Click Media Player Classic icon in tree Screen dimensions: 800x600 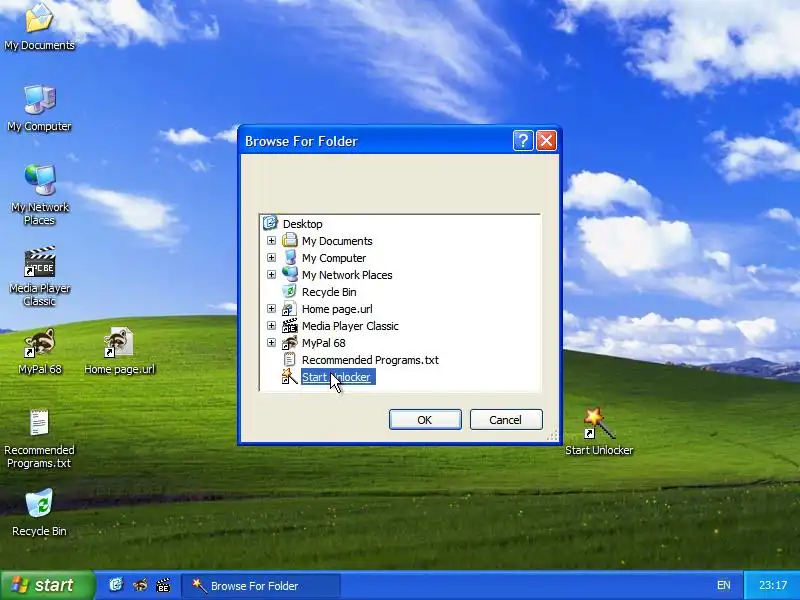coord(290,326)
